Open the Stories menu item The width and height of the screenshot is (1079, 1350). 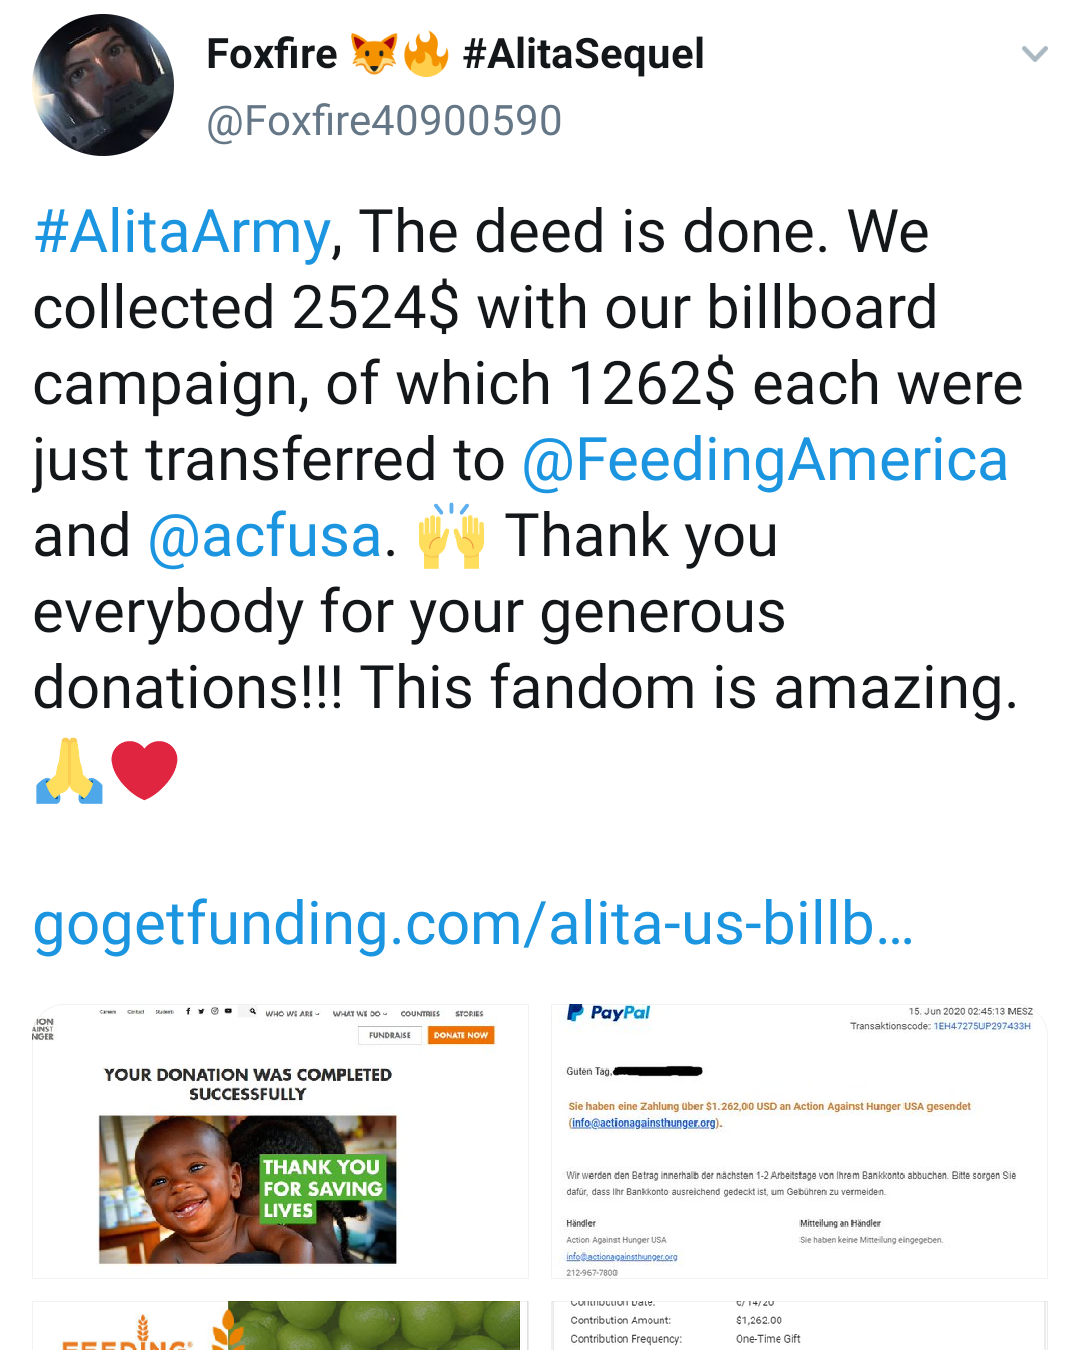469,1014
